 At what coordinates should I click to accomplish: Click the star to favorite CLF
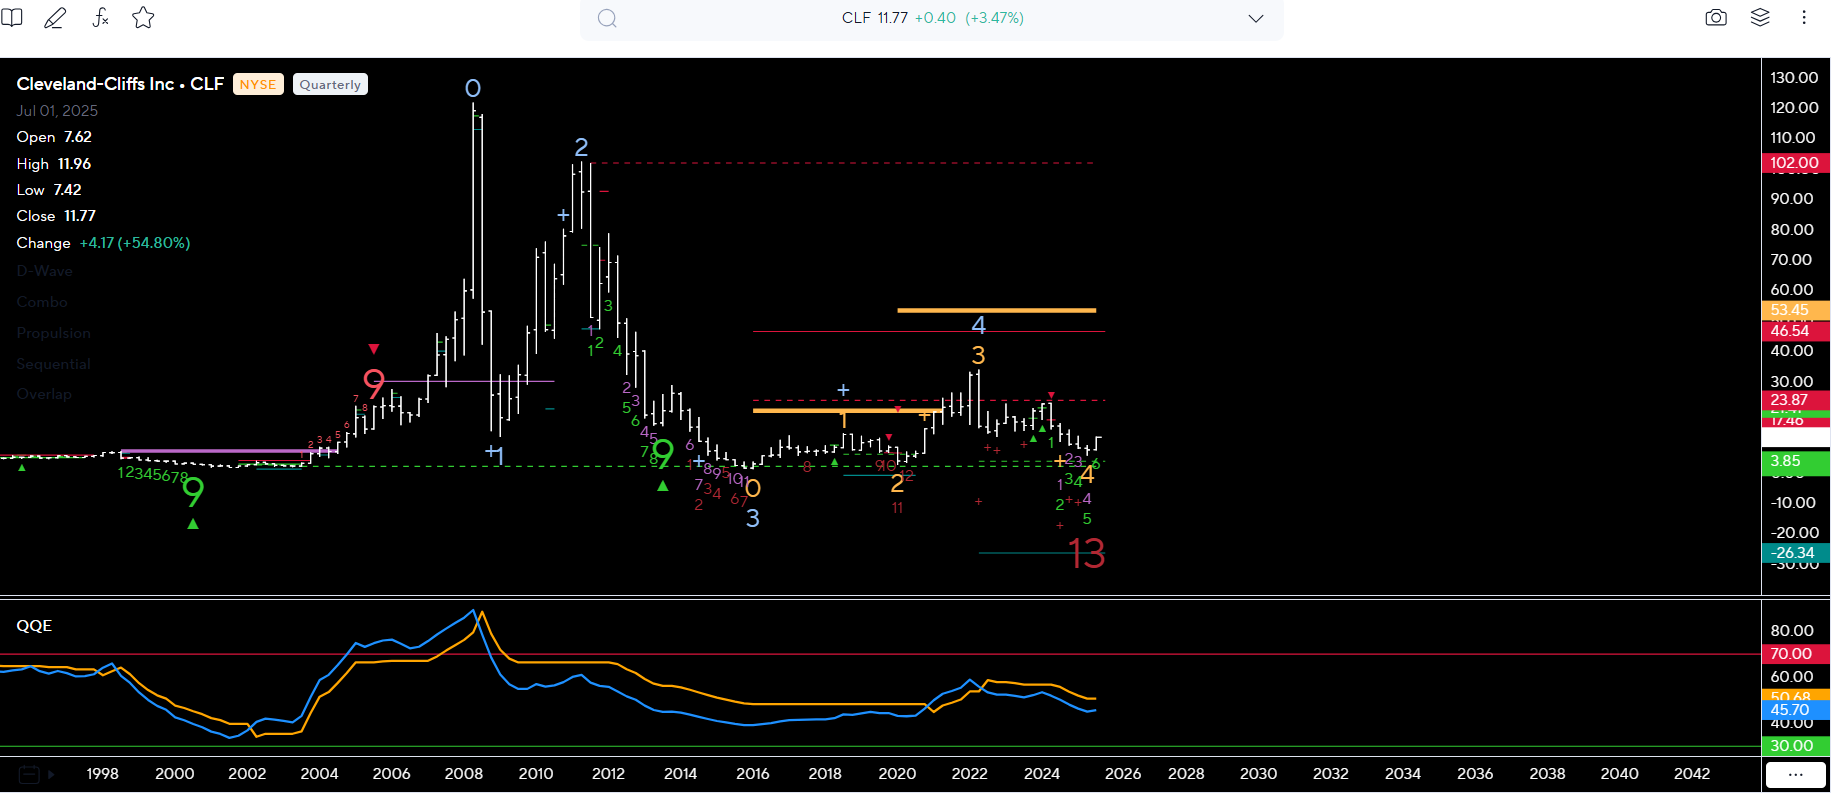pyautogui.click(x=143, y=18)
